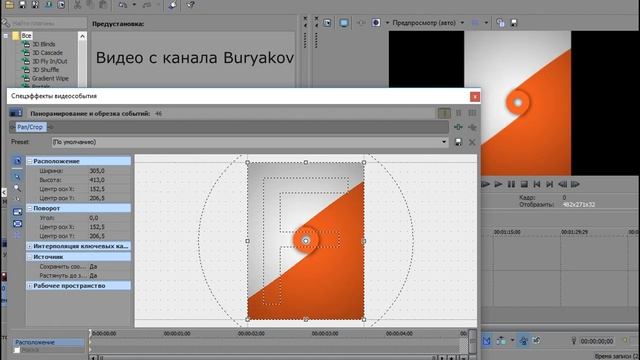
Task: Click the Сохранить соотношение value Да
Action: point(93,266)
